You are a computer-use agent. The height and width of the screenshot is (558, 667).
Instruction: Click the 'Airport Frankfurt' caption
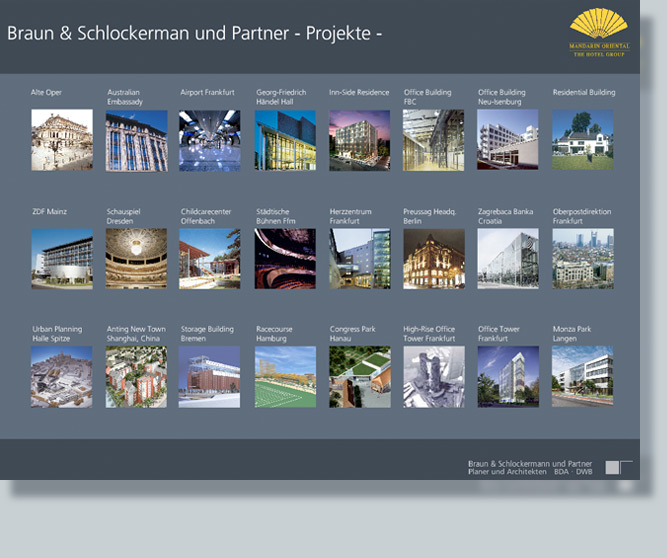click(207, 92)
